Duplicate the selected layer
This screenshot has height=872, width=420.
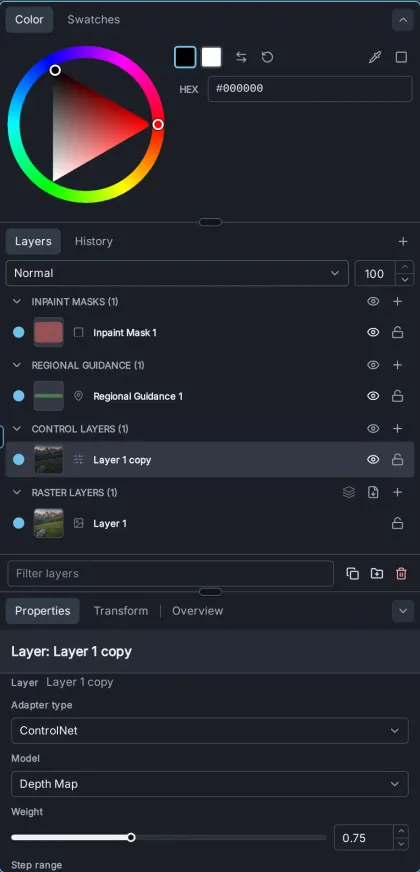353,573
